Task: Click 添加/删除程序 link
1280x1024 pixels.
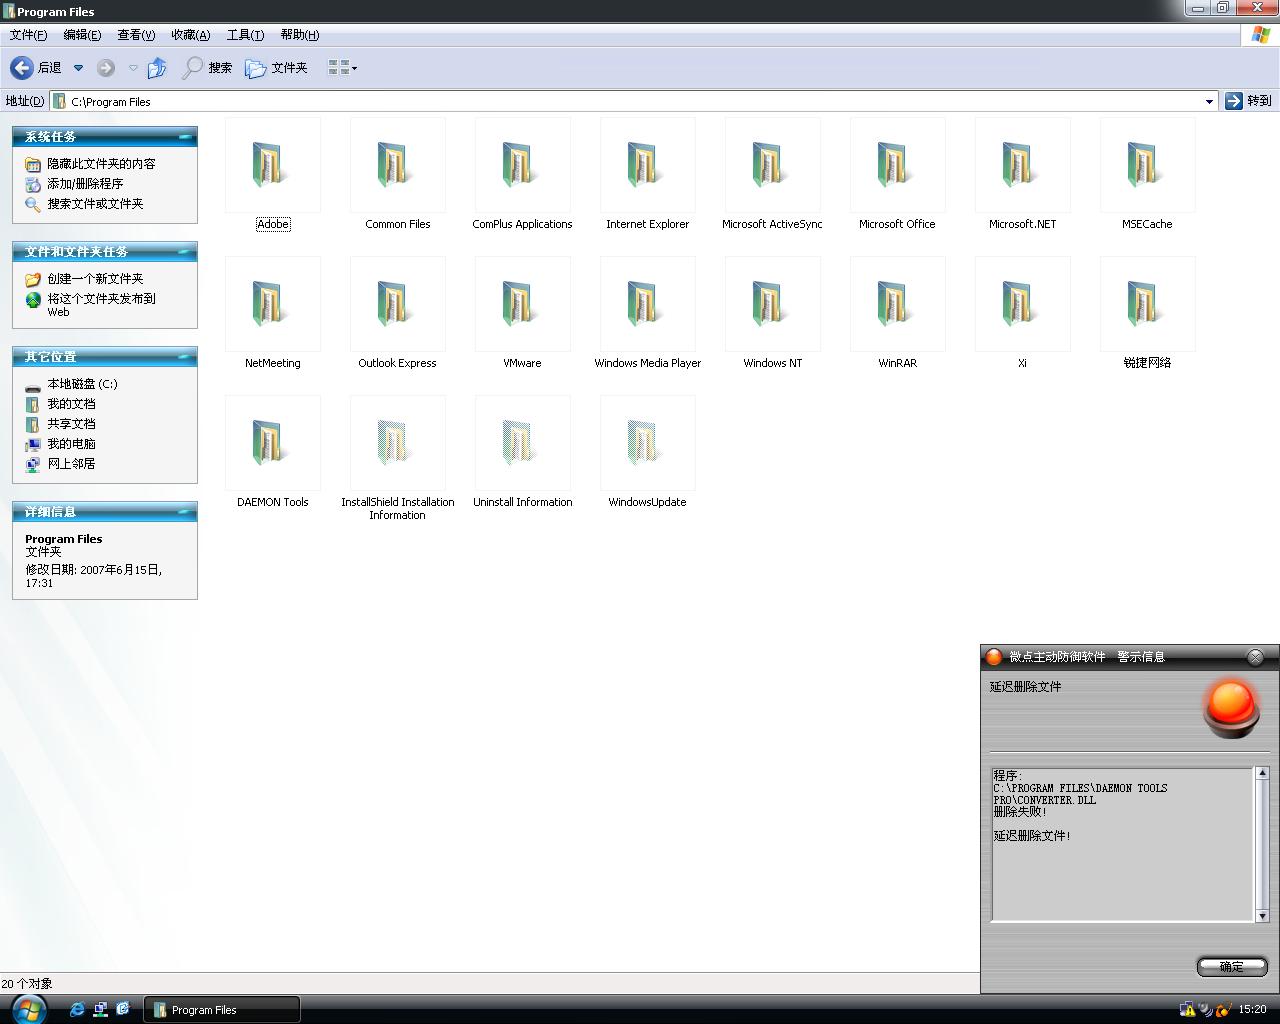Action: (x=85, y=184)
